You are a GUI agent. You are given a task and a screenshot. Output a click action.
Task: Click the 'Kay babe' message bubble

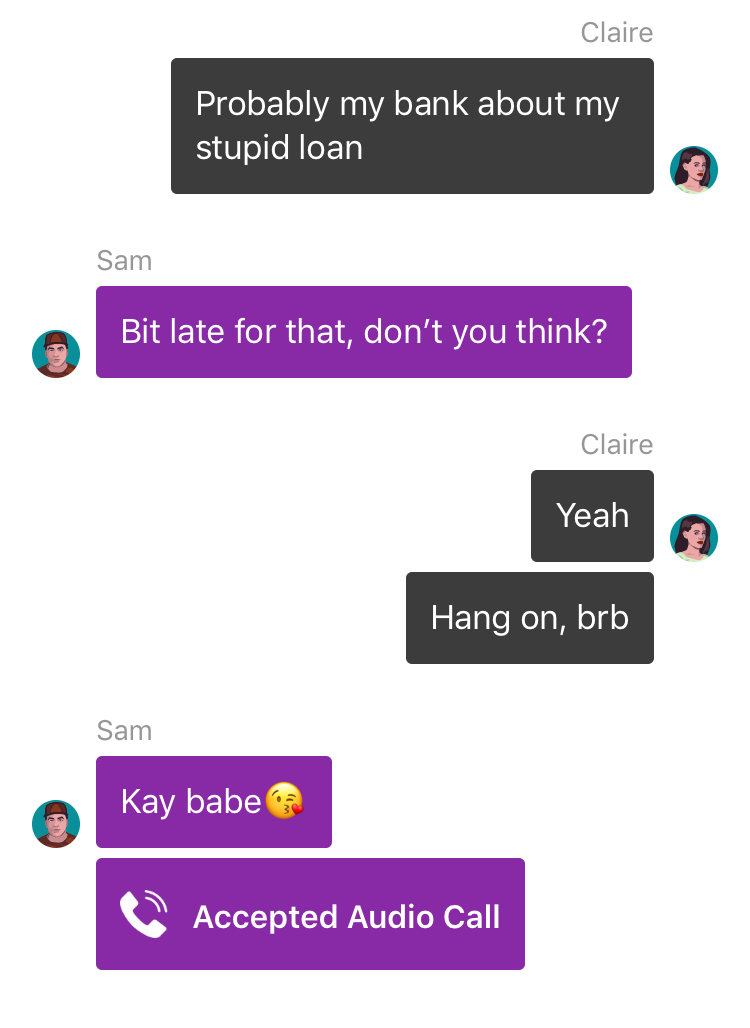(x=214, y=802)
